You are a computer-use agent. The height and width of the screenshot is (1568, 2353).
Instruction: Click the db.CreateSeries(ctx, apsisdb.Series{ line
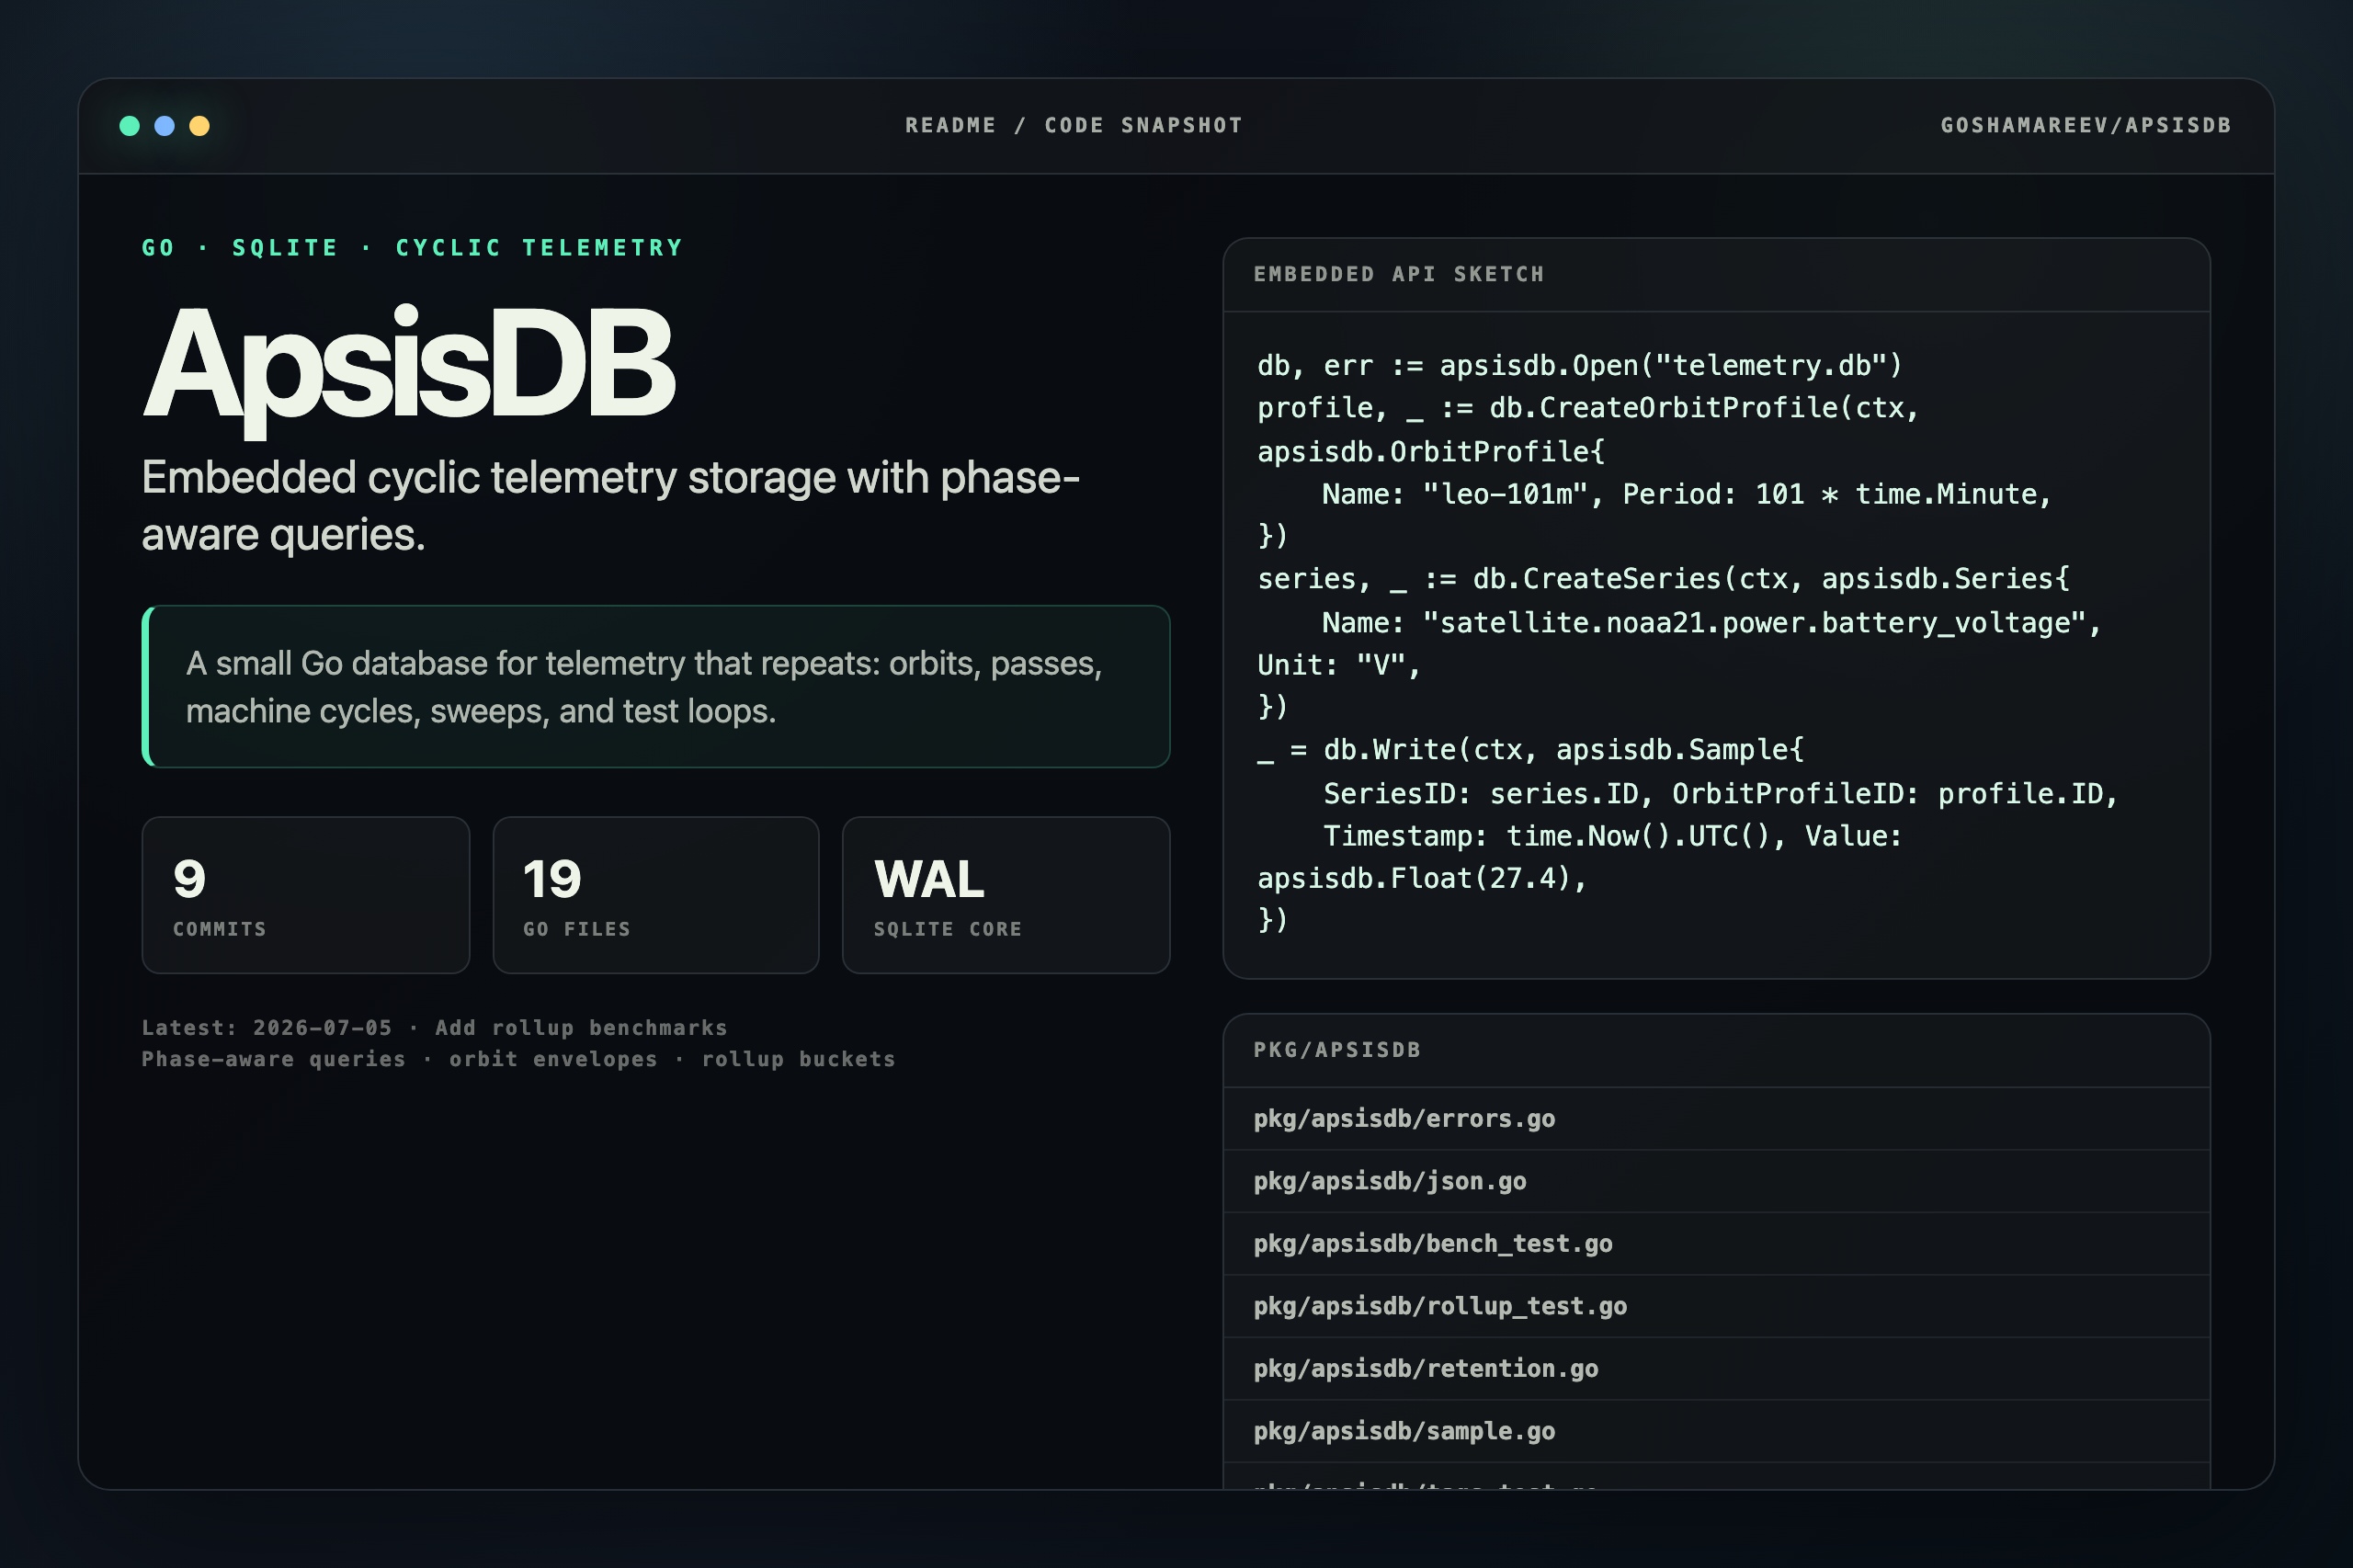click(x=1663, y=579)
